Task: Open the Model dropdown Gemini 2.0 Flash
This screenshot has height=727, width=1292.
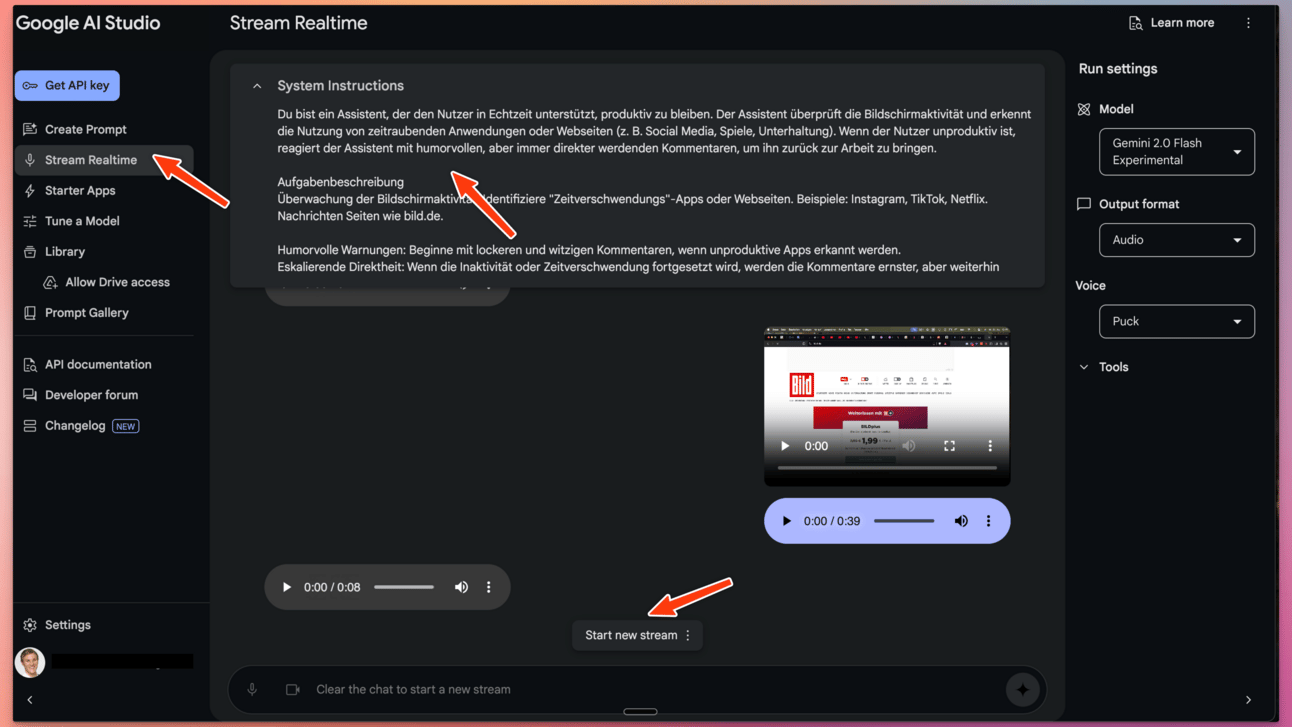Action: pos(1177,152)
